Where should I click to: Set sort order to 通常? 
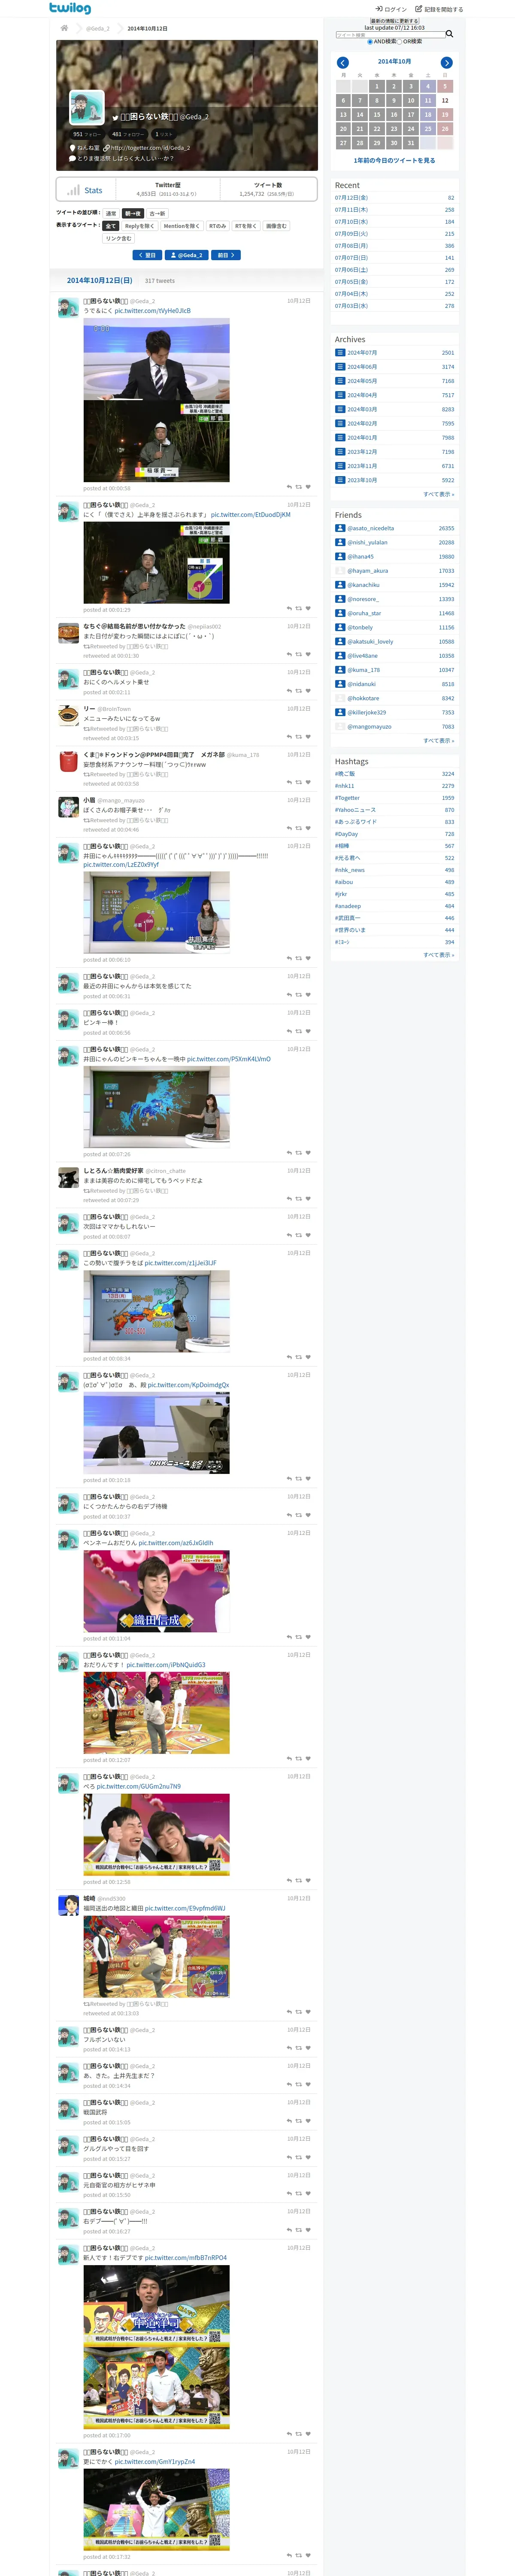[x=111, y=213]
